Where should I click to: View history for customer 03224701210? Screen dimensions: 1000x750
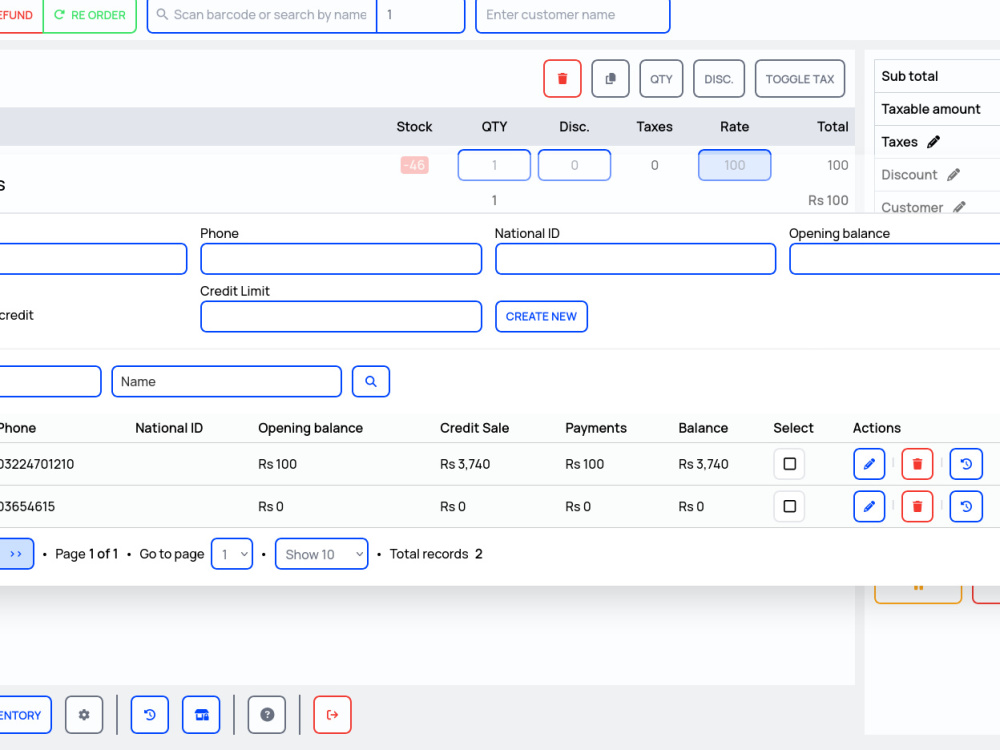966,464
